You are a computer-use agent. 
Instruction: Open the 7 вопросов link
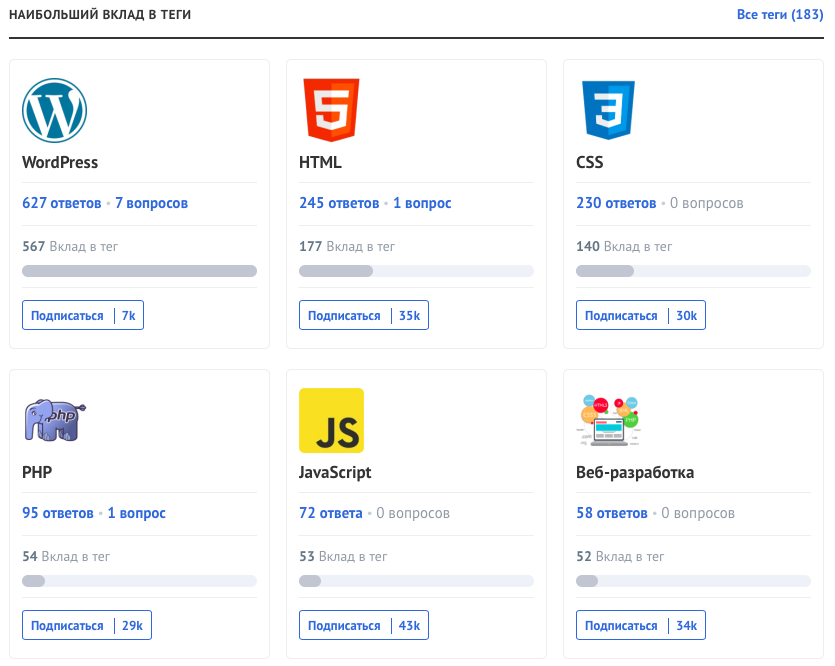[151, 203]
